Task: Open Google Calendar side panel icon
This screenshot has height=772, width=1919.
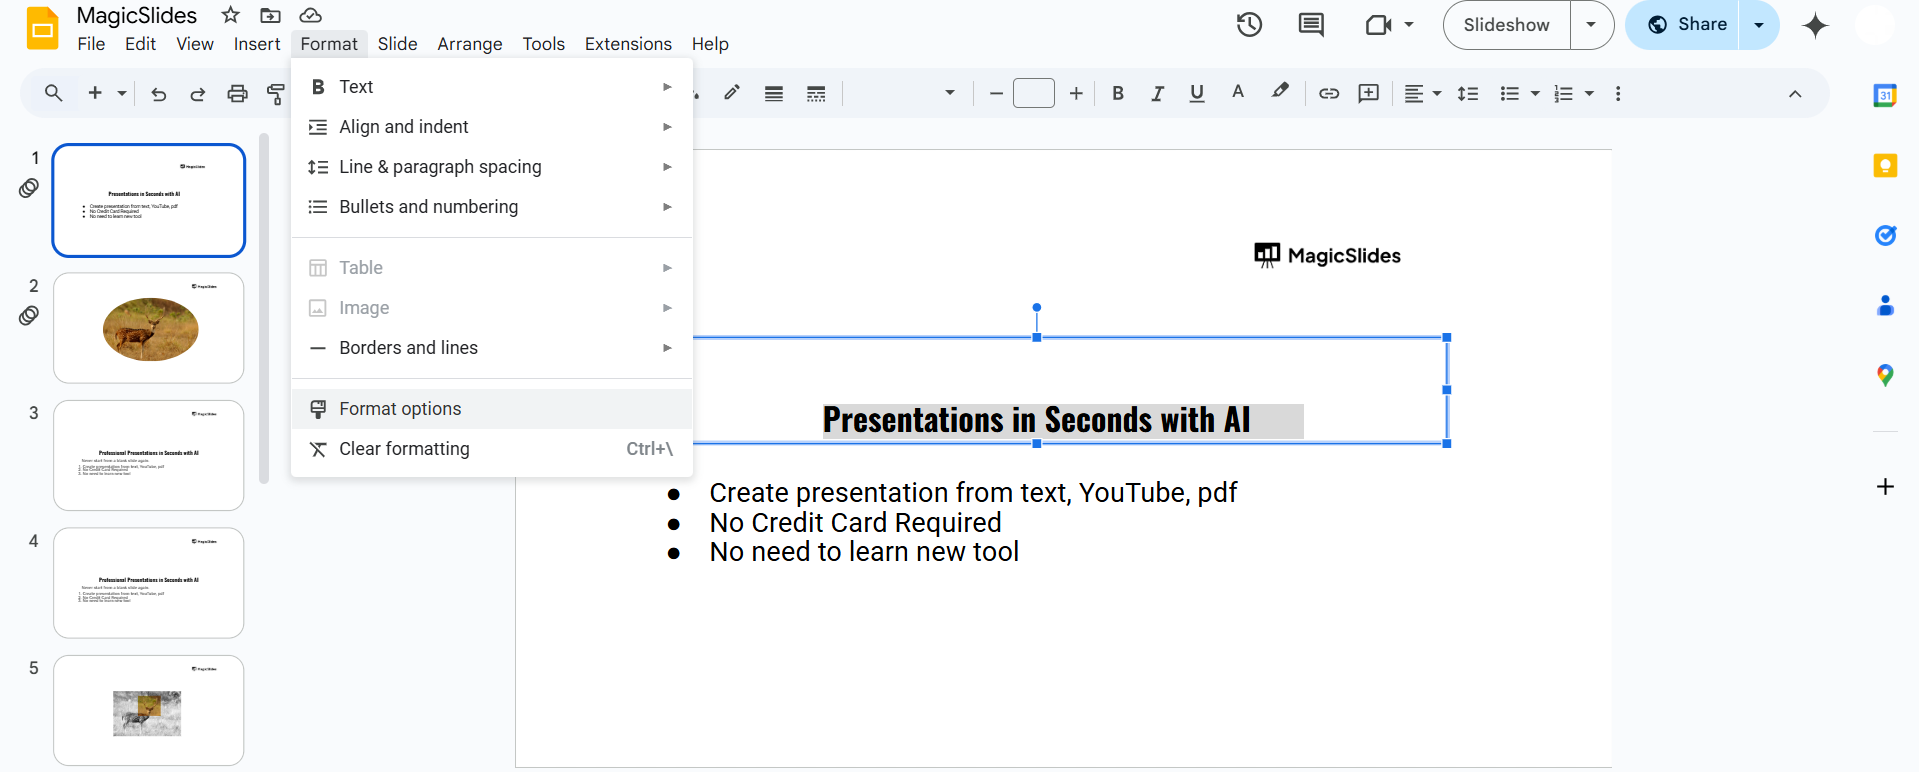Action: tap(1885, 96)
